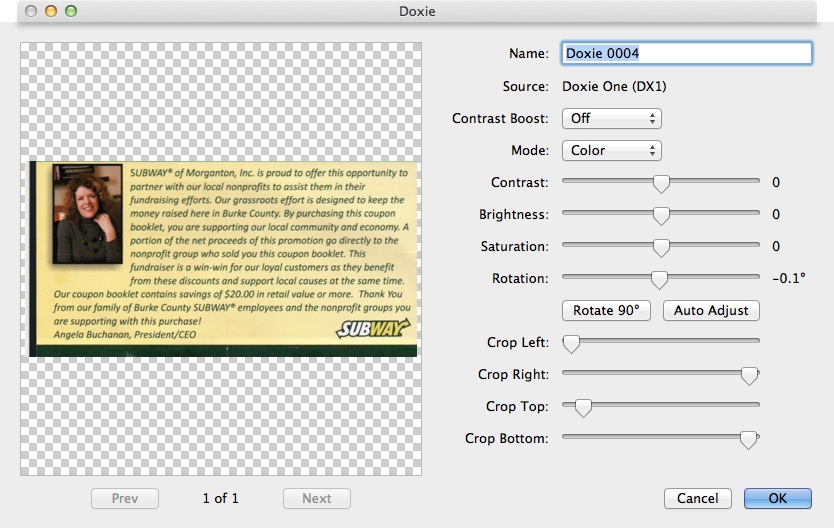Click the Saturation value 0
The width and height of the screenshot is (834, 528).
776,246
